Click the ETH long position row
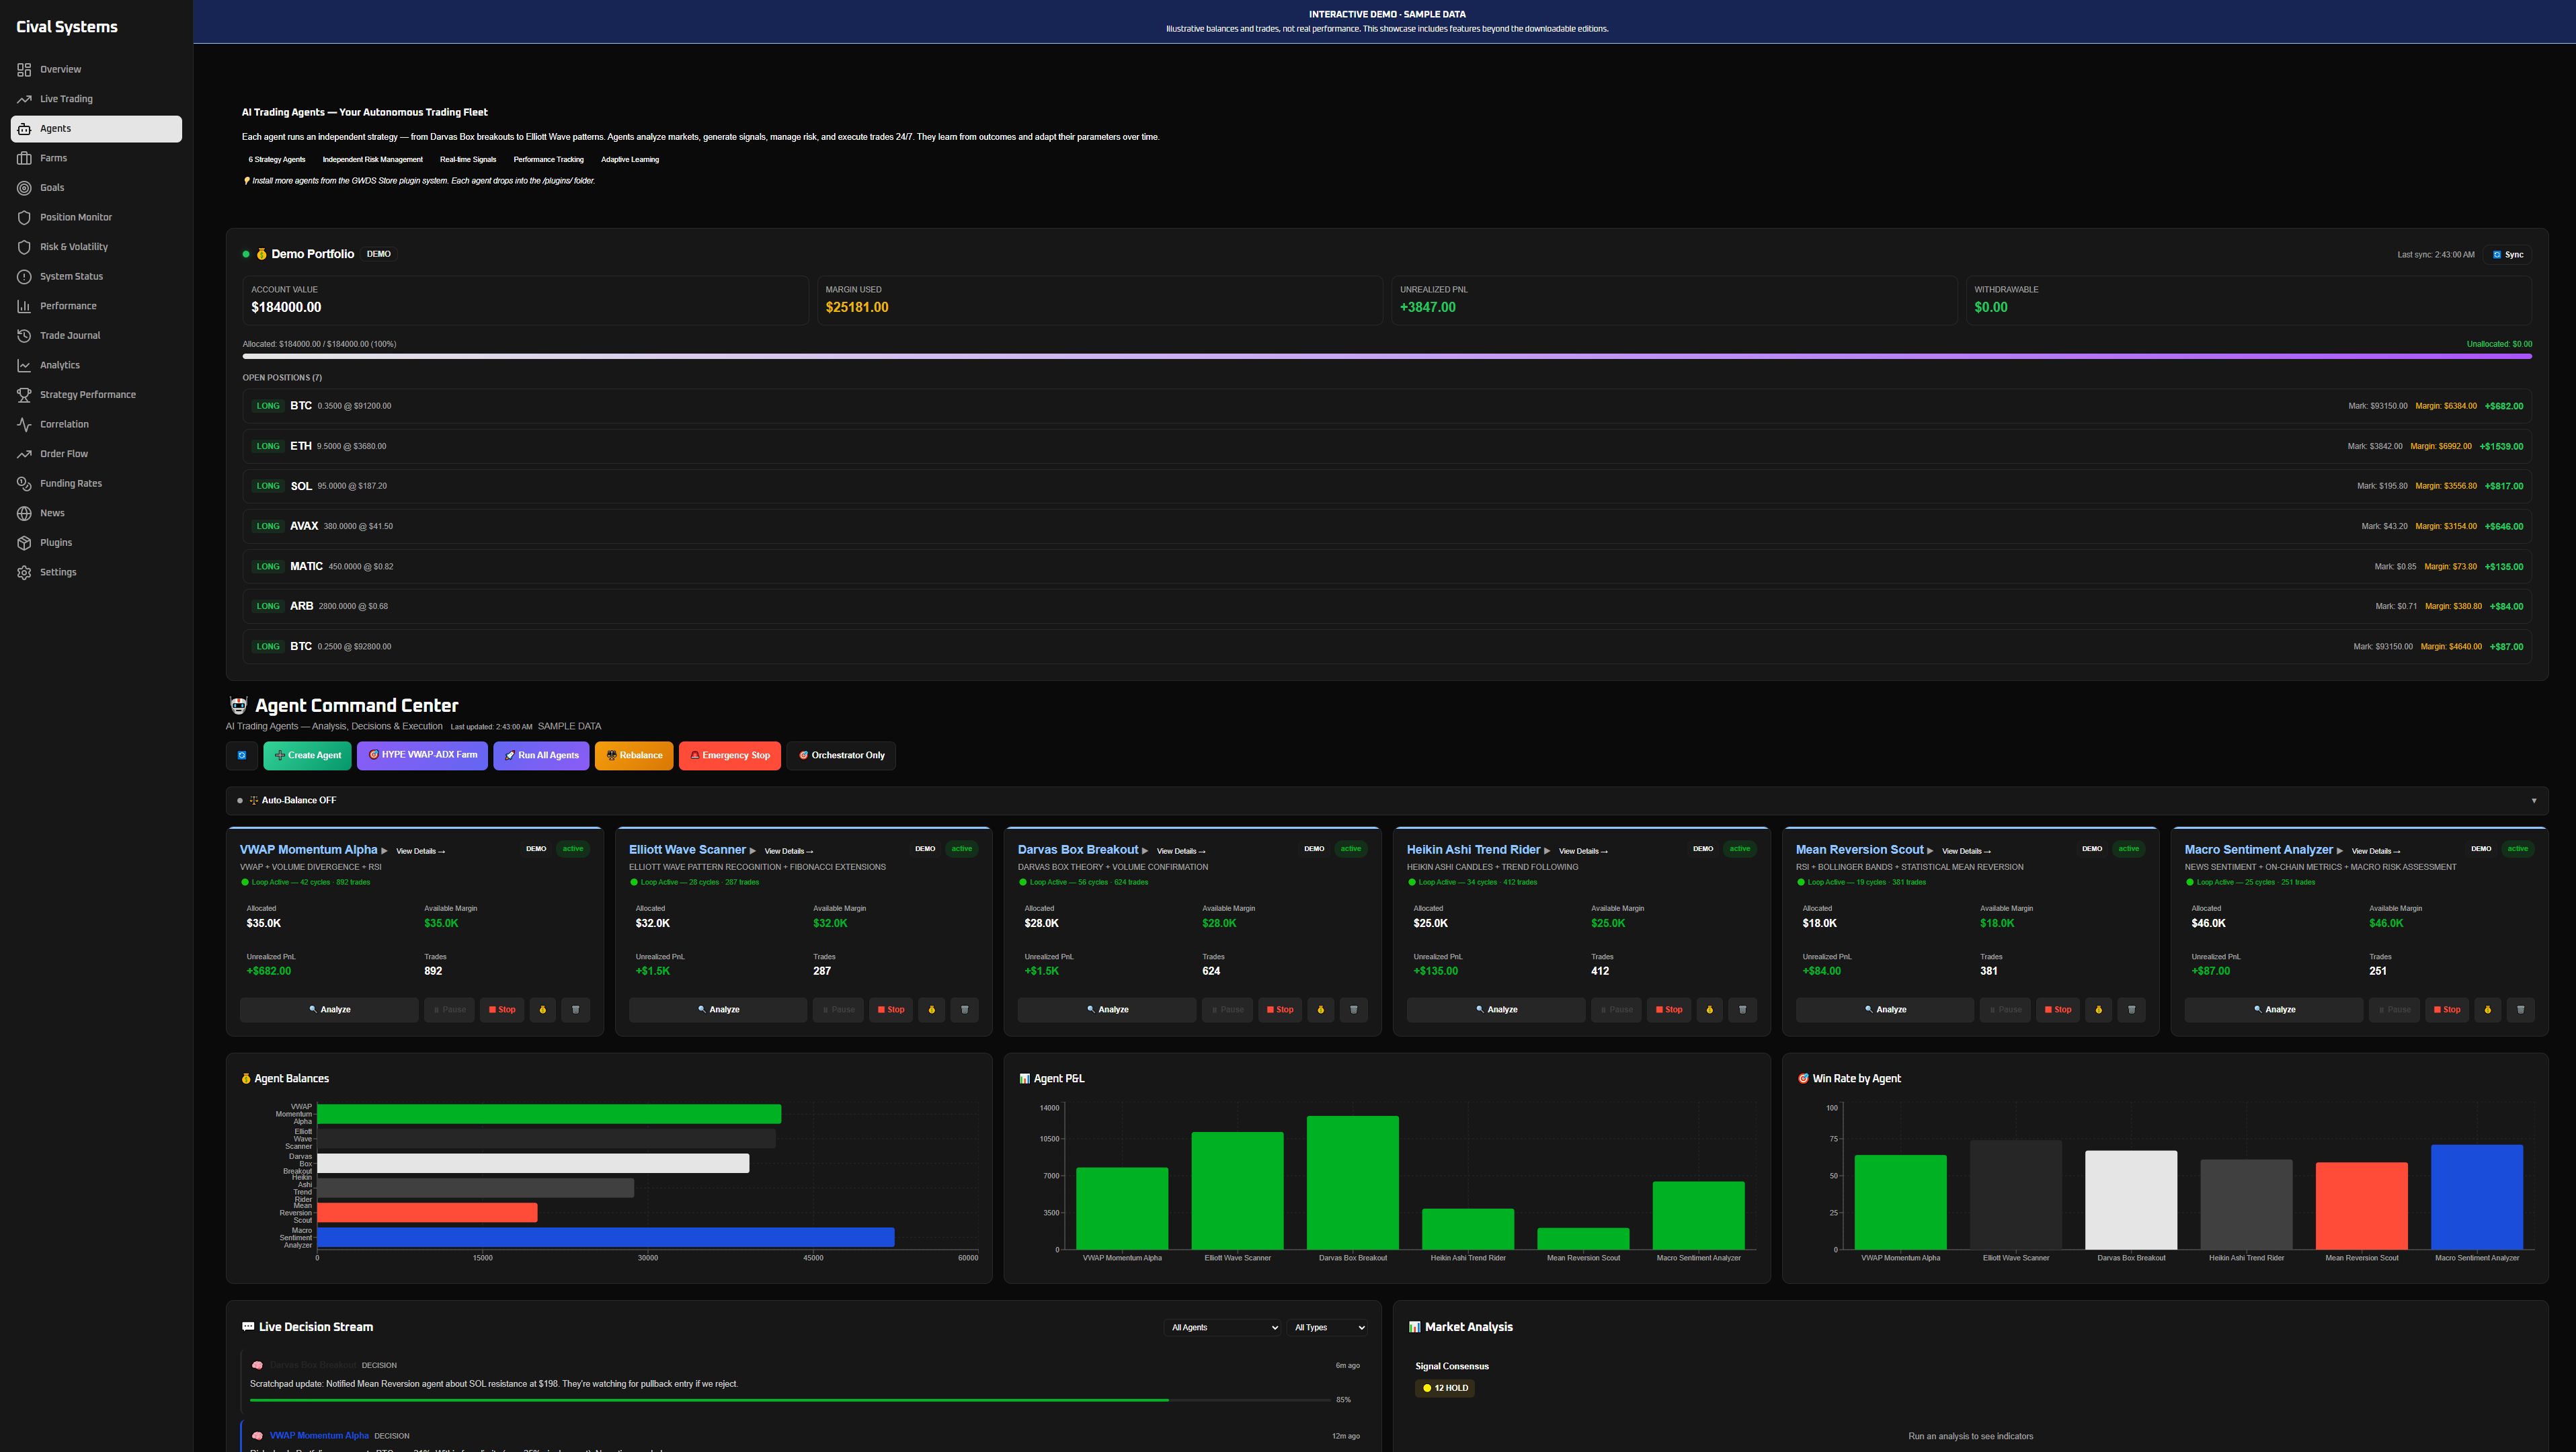This screenshot has width=2576, height=1452. [x=1387, y=446]
